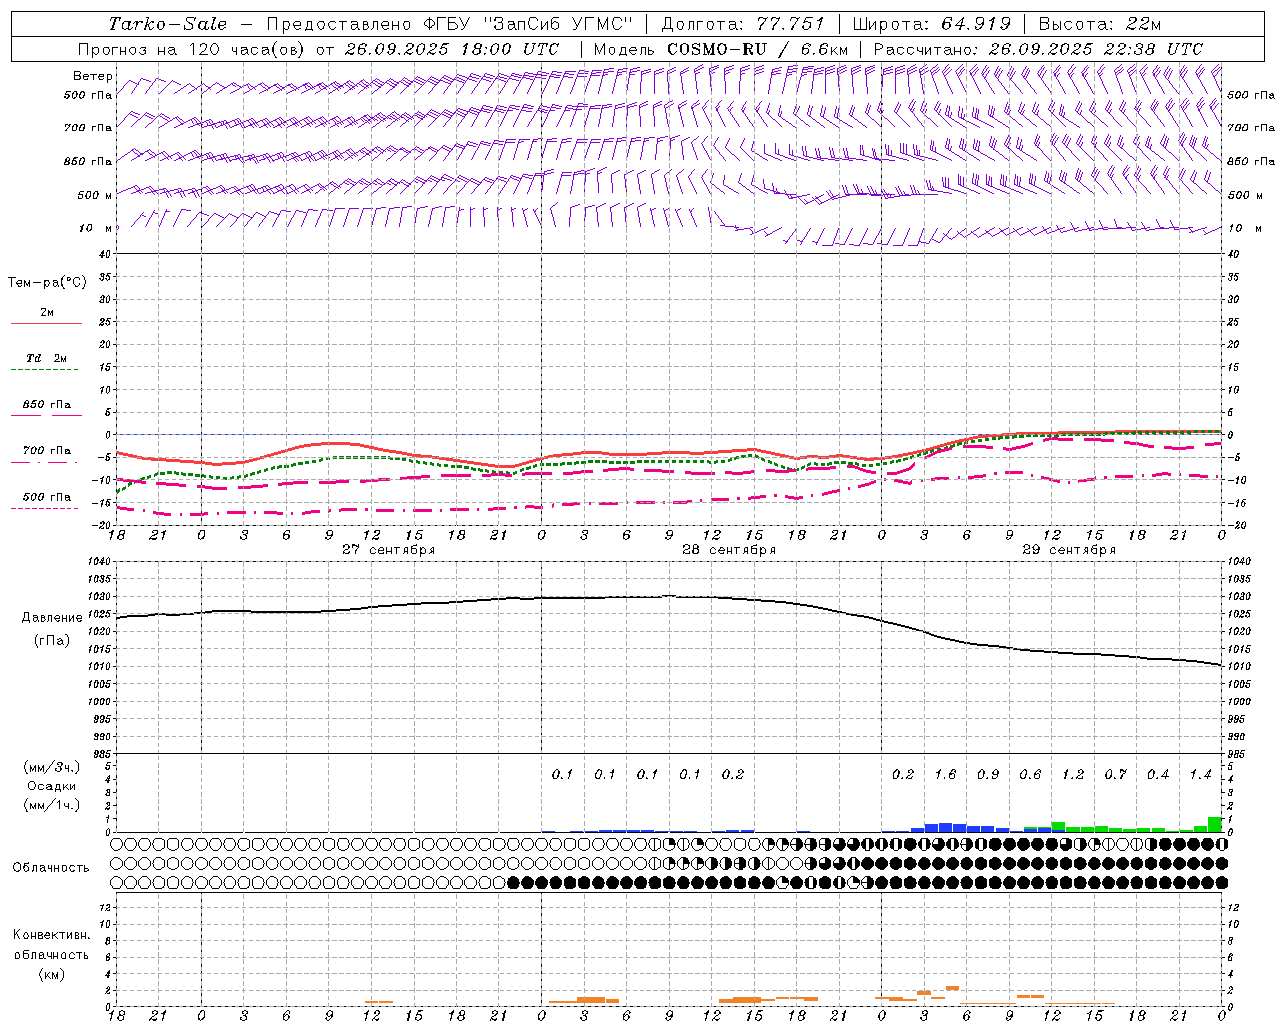
Task: Click the Облачность cloud cover label
Action: 51,867
